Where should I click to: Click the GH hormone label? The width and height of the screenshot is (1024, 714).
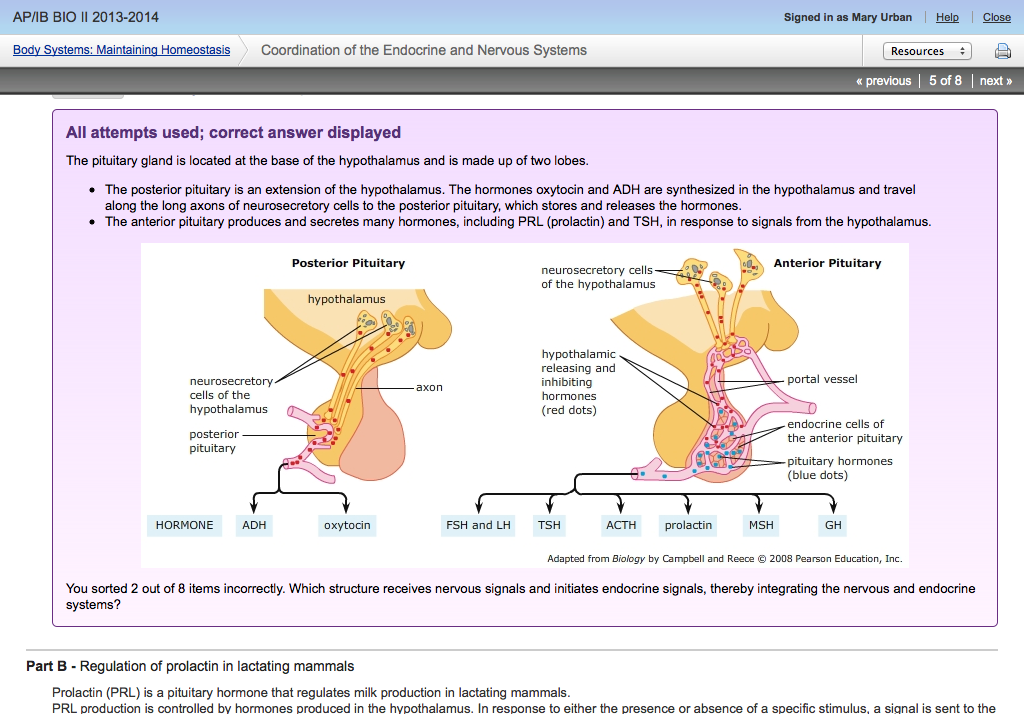click(832, 524)
